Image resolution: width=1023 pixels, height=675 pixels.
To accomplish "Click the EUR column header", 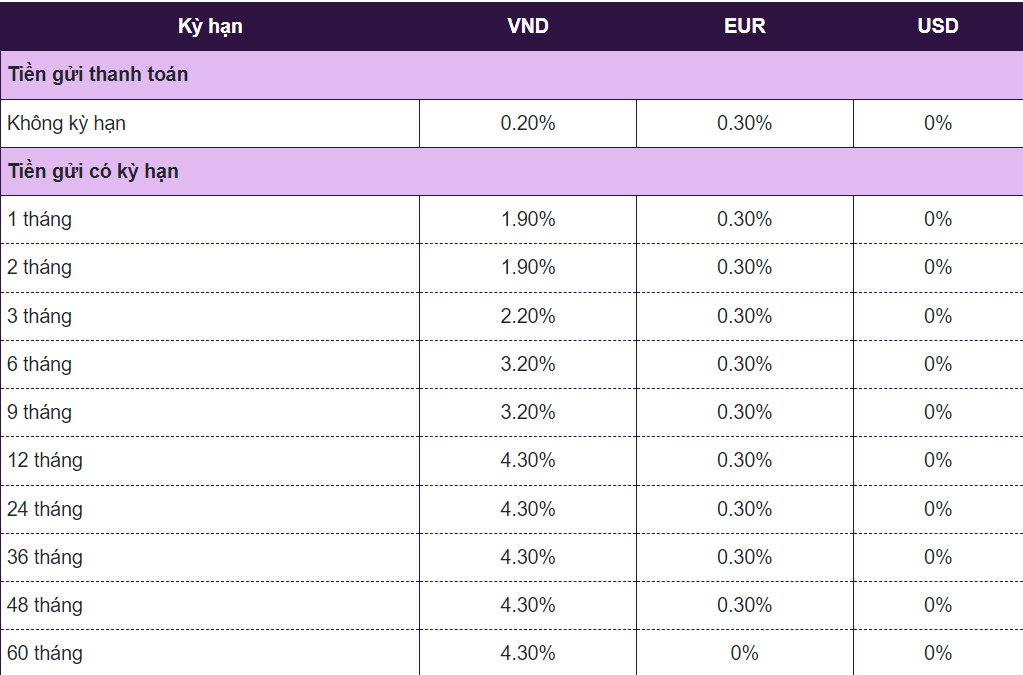I will 744,26.
